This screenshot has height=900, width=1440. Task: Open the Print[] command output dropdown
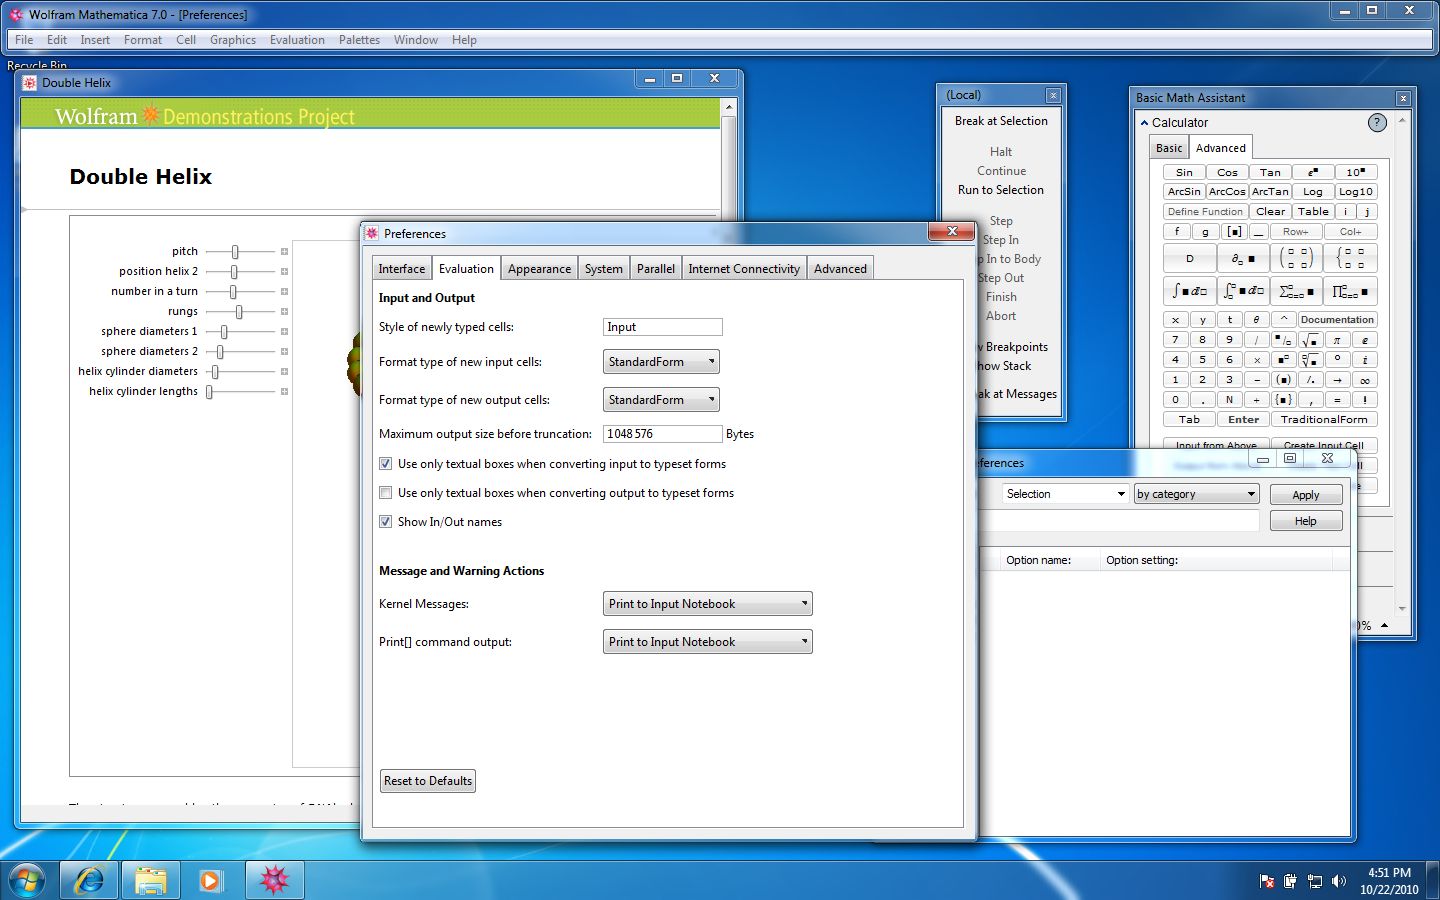(707, 642)
